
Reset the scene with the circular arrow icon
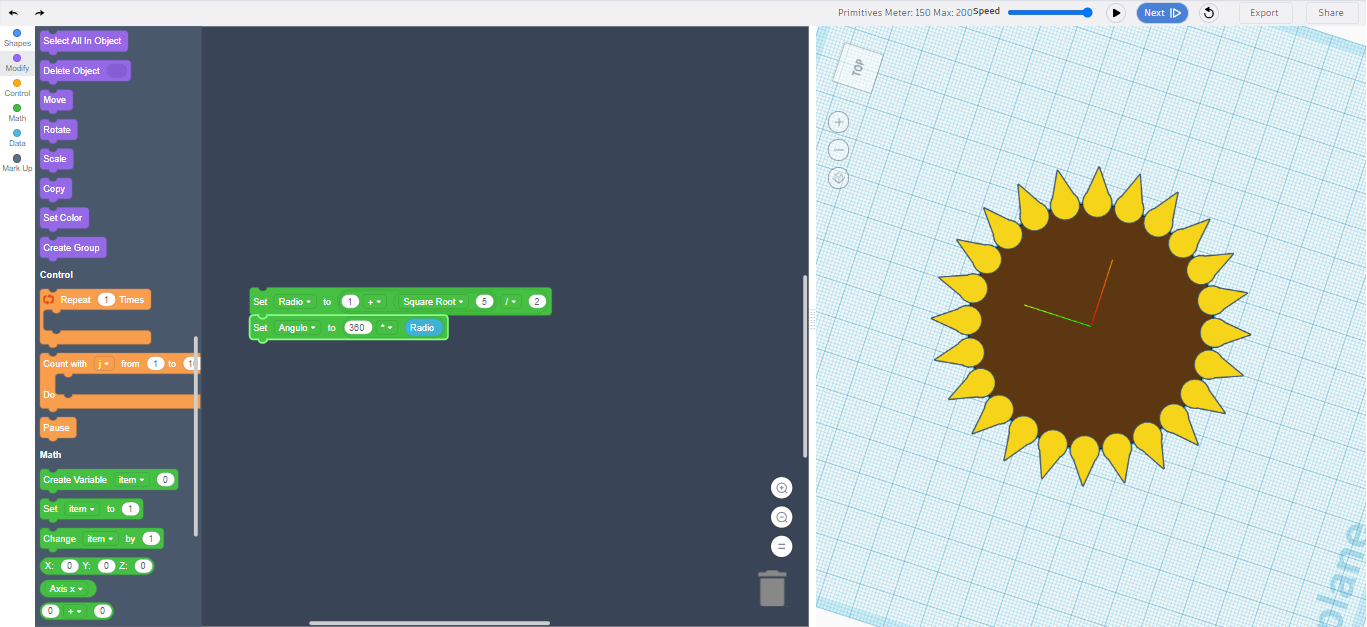[1208, 13]
